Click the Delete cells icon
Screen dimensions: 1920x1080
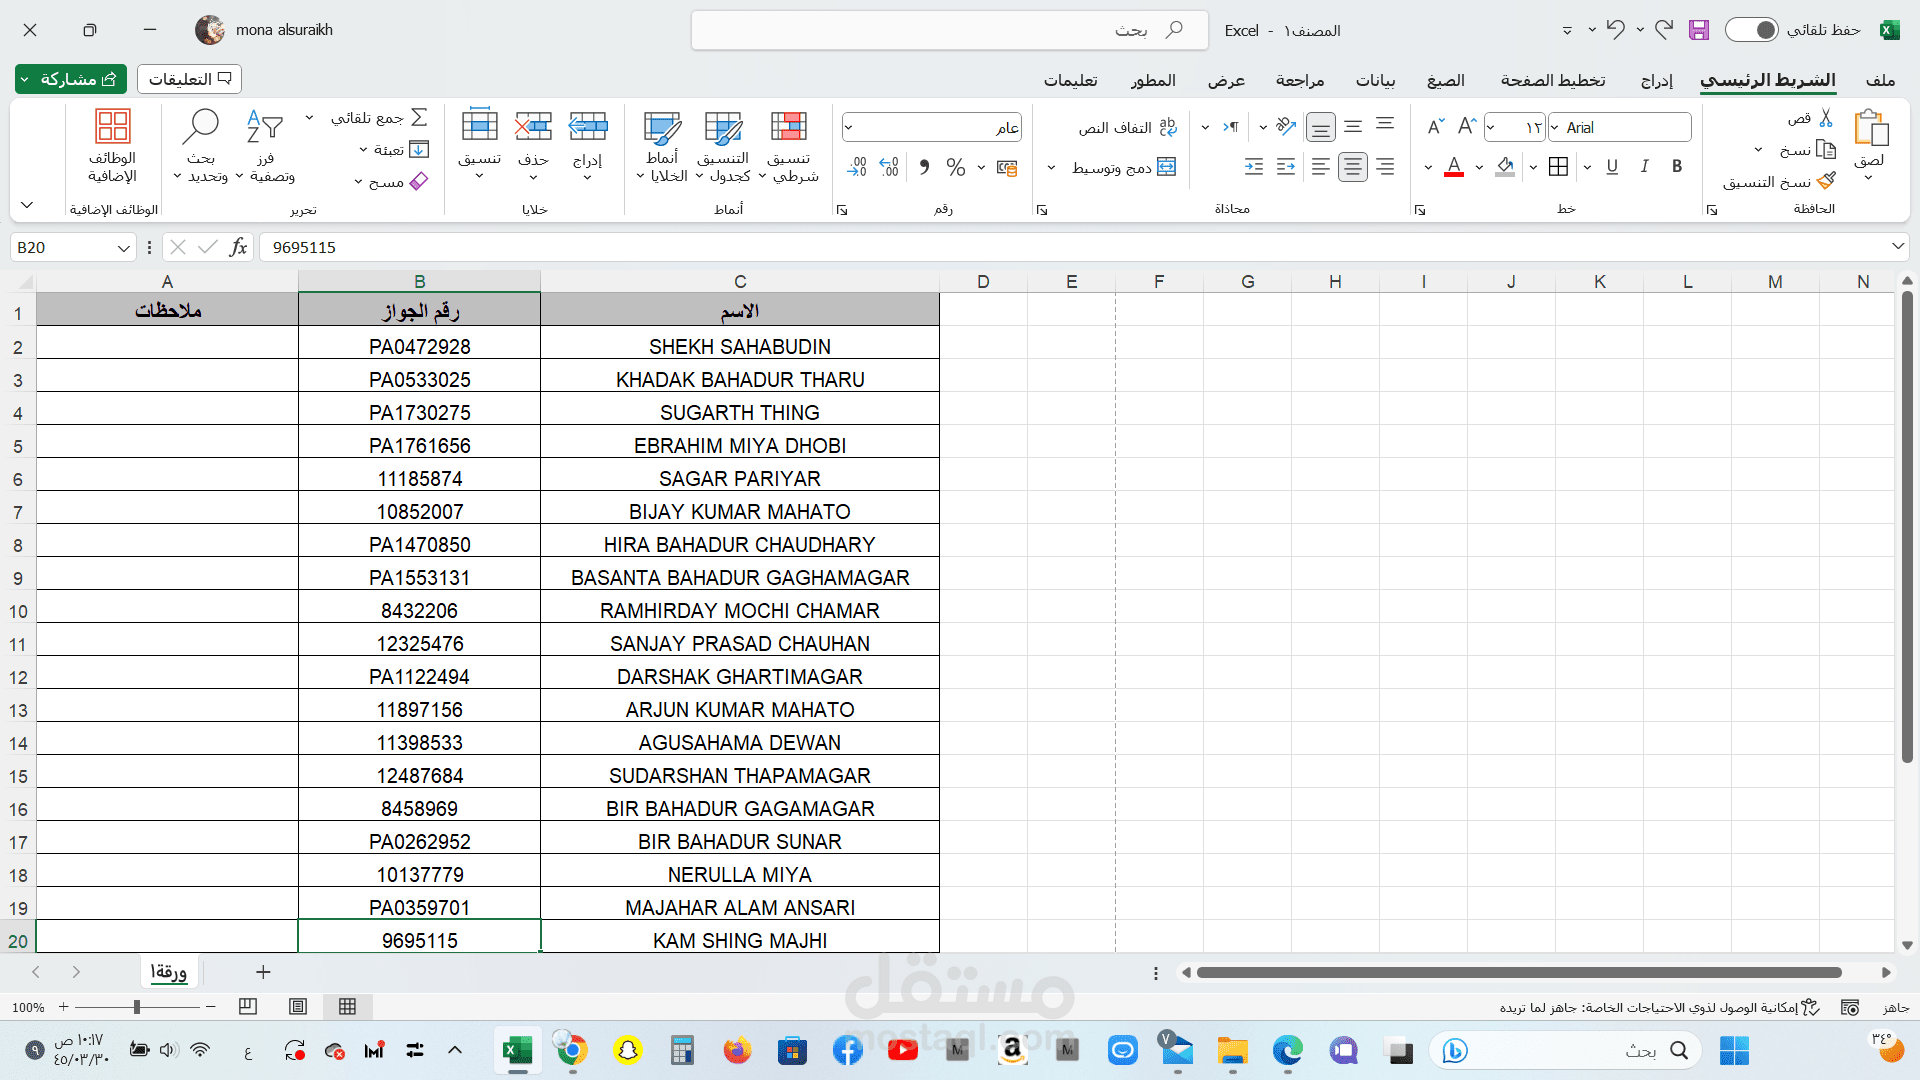tap(534, 126)
